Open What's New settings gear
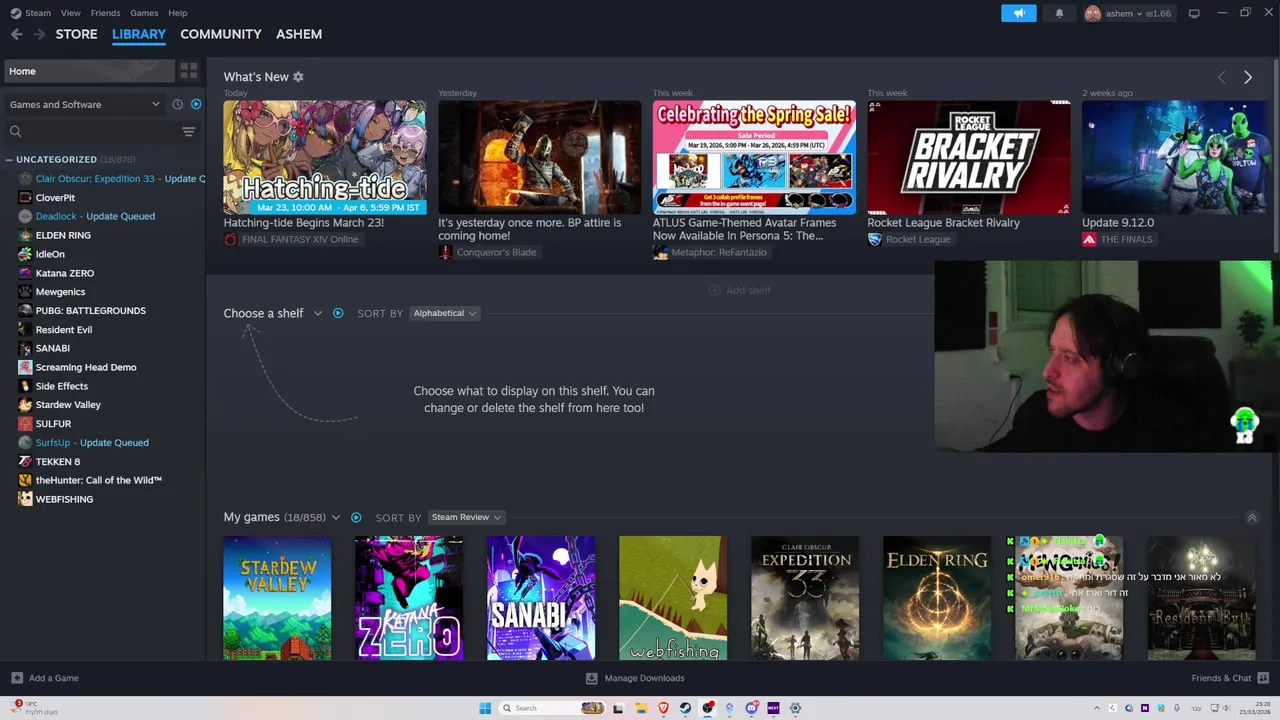1280x720 pixels. pos(298,77)
